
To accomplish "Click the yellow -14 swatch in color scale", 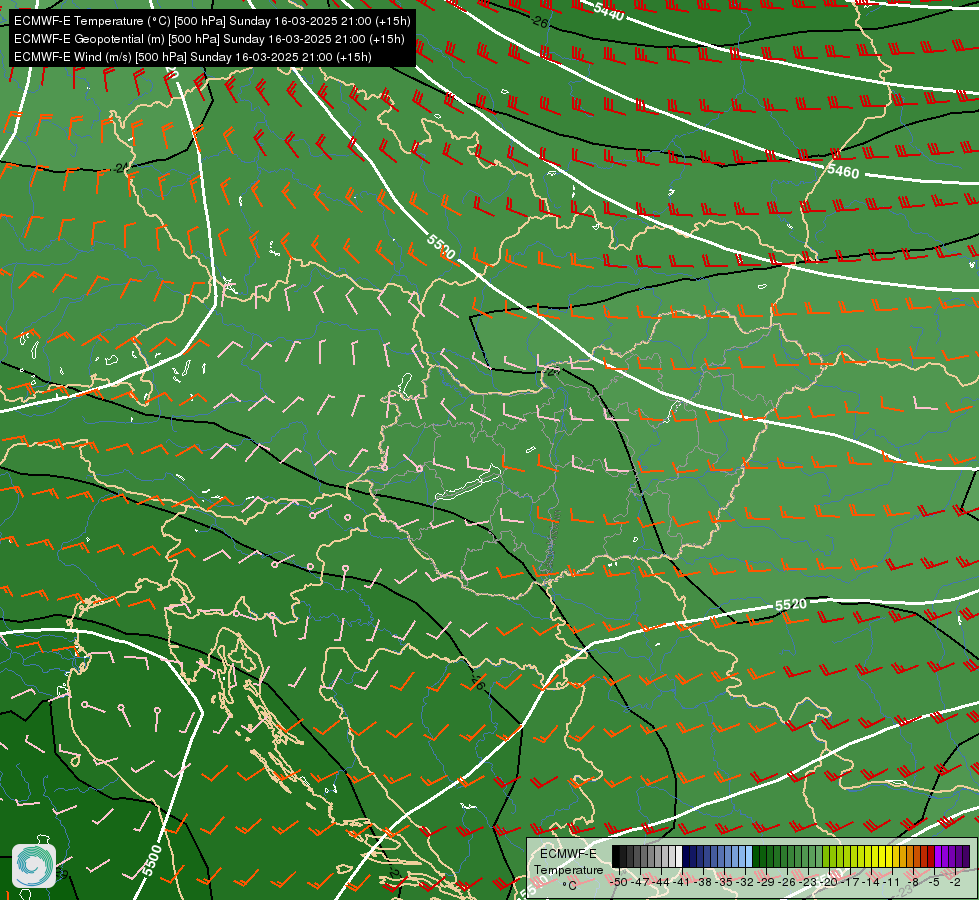I will (x=875, y=856).
